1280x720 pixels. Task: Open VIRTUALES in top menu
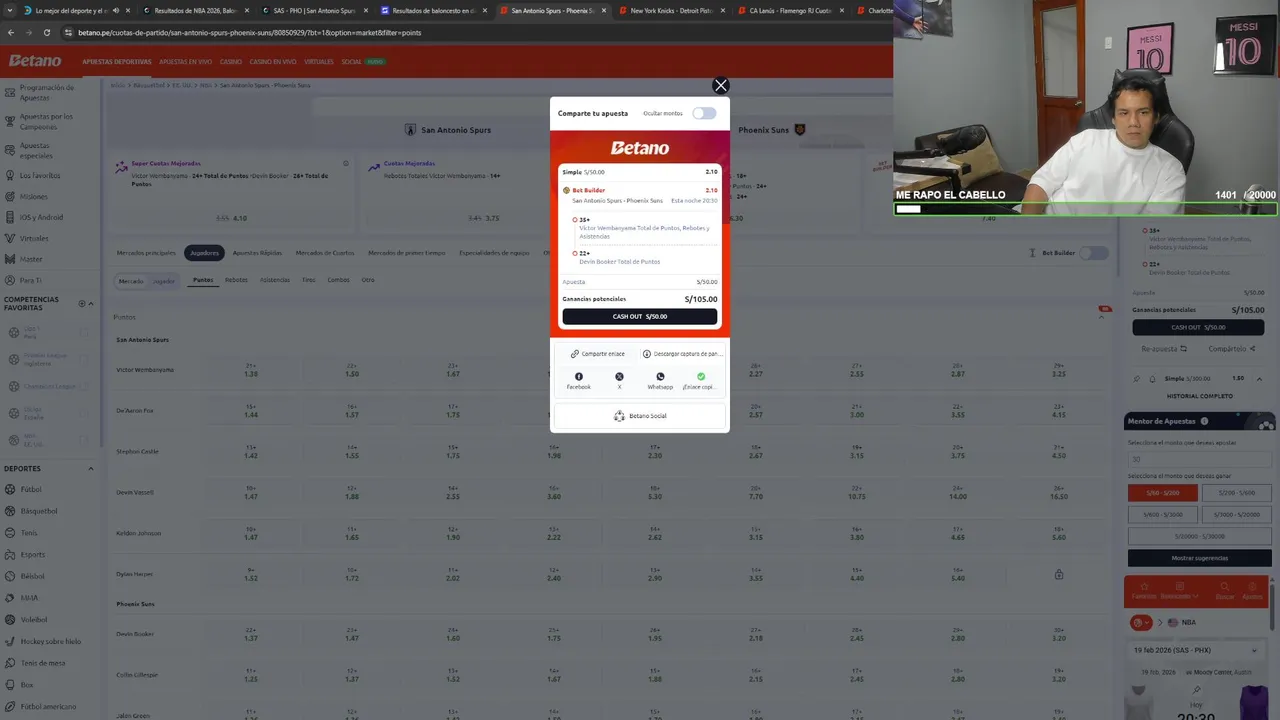pyautogui.click(x=319, y=62)
